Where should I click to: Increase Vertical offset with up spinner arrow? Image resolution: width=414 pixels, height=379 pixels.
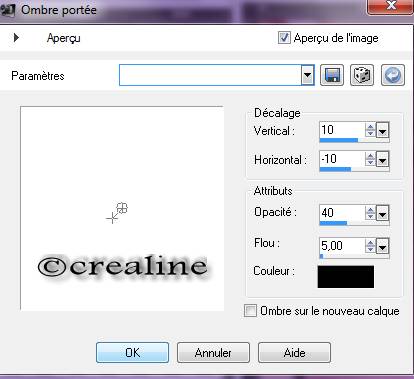pos(370,127)
